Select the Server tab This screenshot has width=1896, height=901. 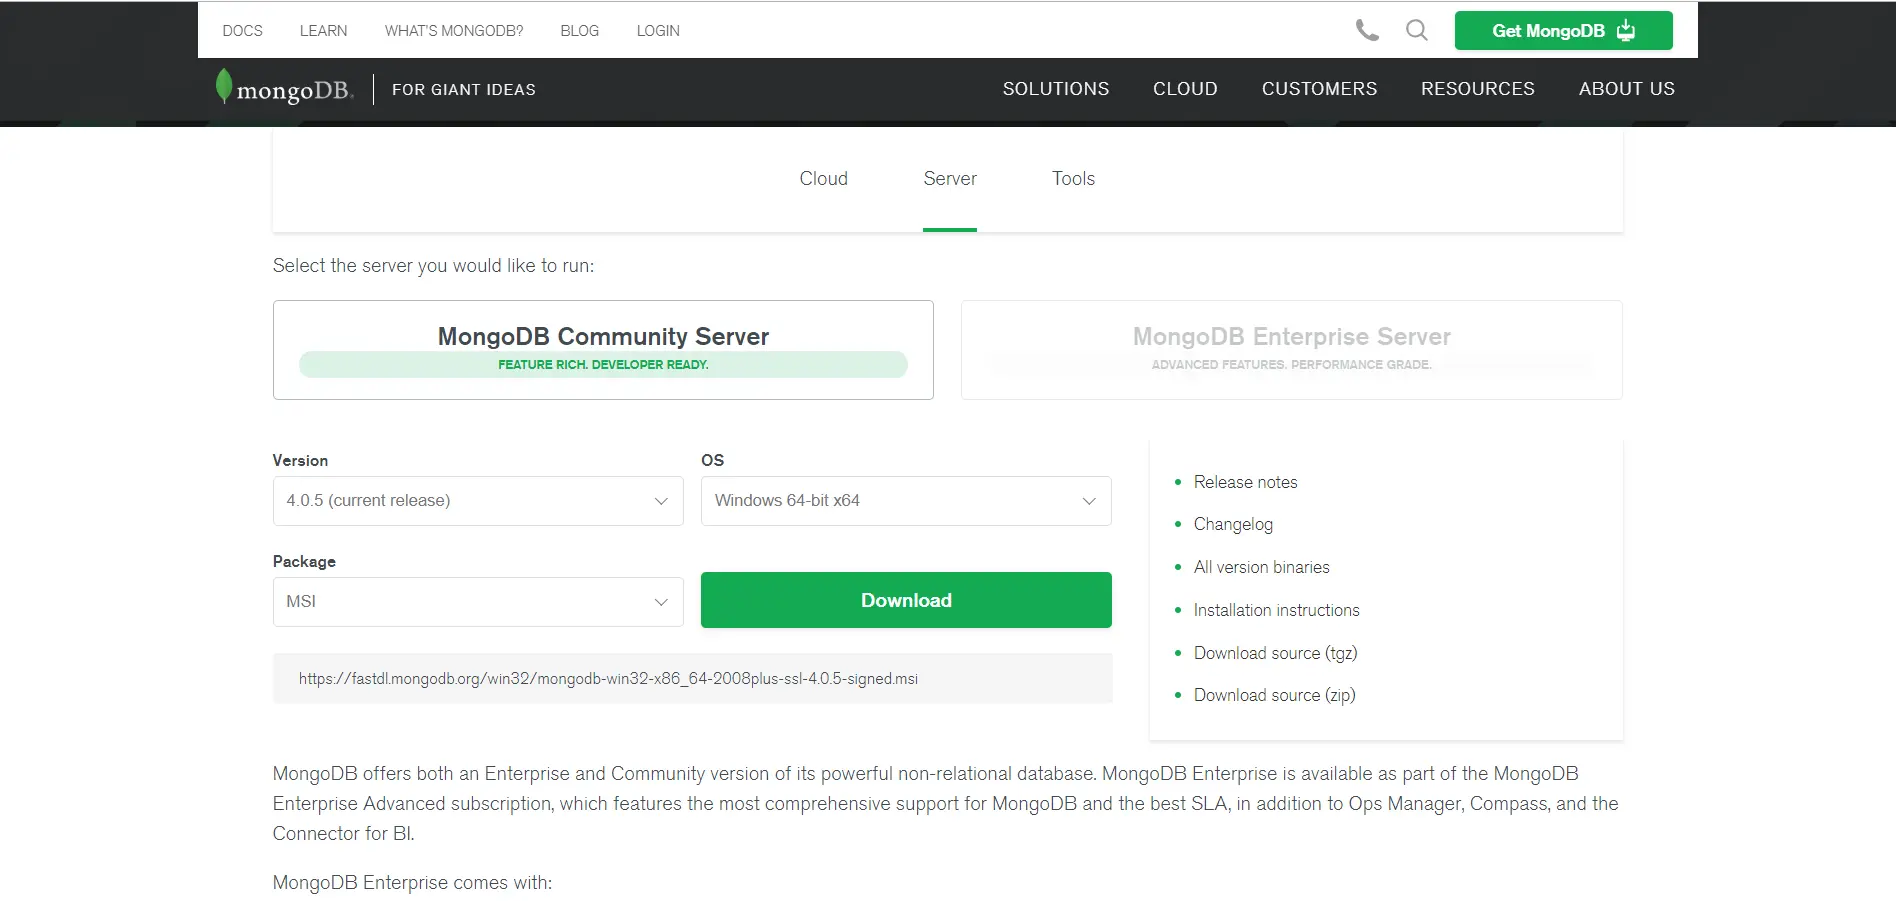coord(949,178)
